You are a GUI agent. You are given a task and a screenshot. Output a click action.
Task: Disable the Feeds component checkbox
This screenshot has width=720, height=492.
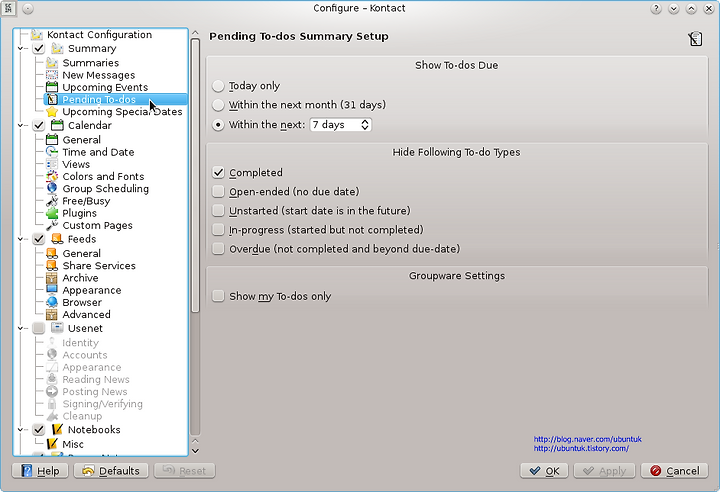pyautogui.click(x=39, y=239)
